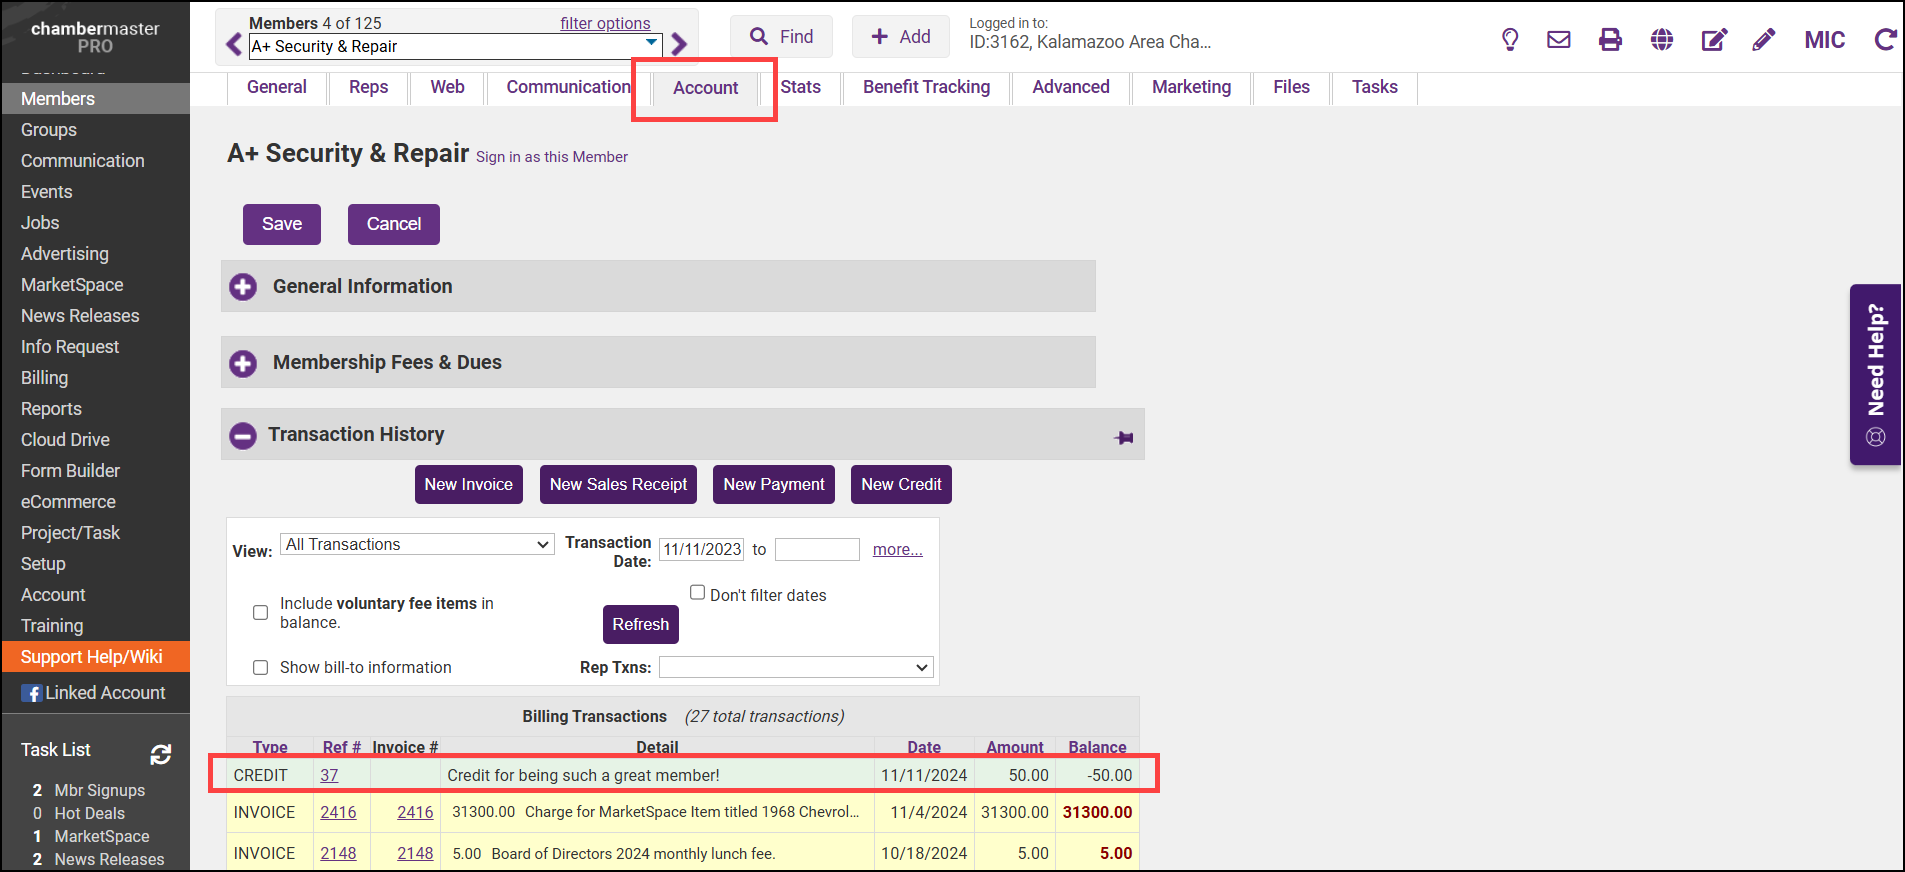The height and width of the screenshot is (872, 1905).
Task: Click the New Invoice button
Action: click(468, 484)
